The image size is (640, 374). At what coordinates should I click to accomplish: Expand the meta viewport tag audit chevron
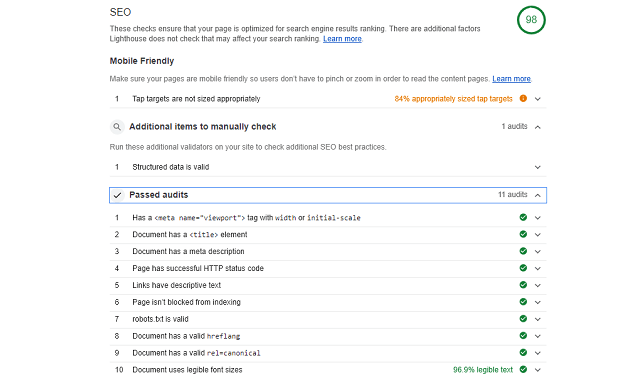538,218
